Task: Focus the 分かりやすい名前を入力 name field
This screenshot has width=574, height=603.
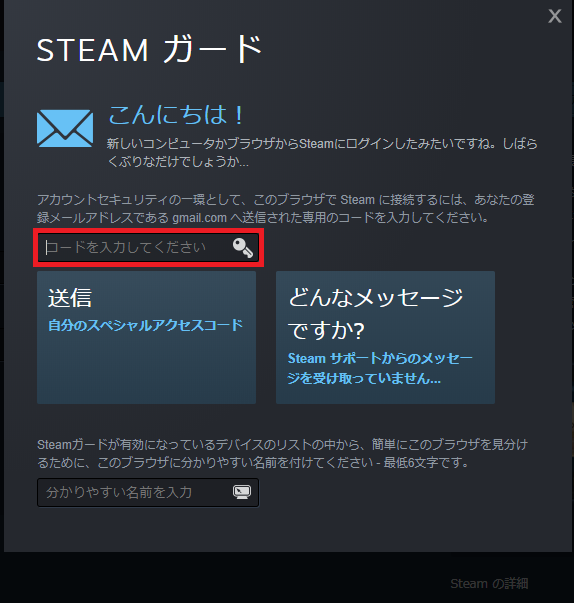Action: click(x=148, y=493)
